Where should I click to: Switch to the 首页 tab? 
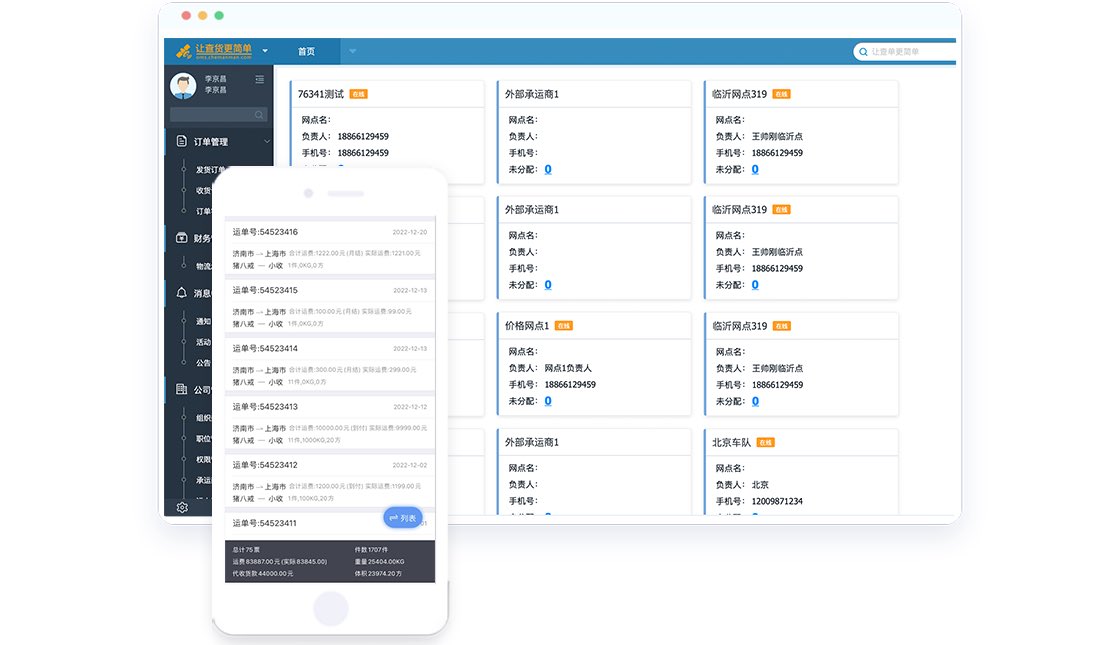[306, 51]
